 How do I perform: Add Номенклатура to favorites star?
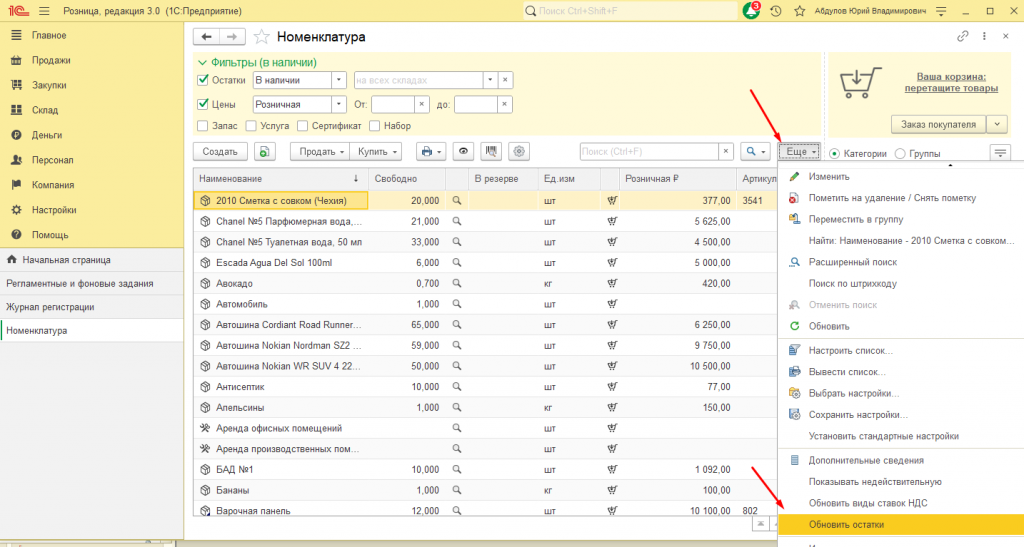[x=261, y=37]
